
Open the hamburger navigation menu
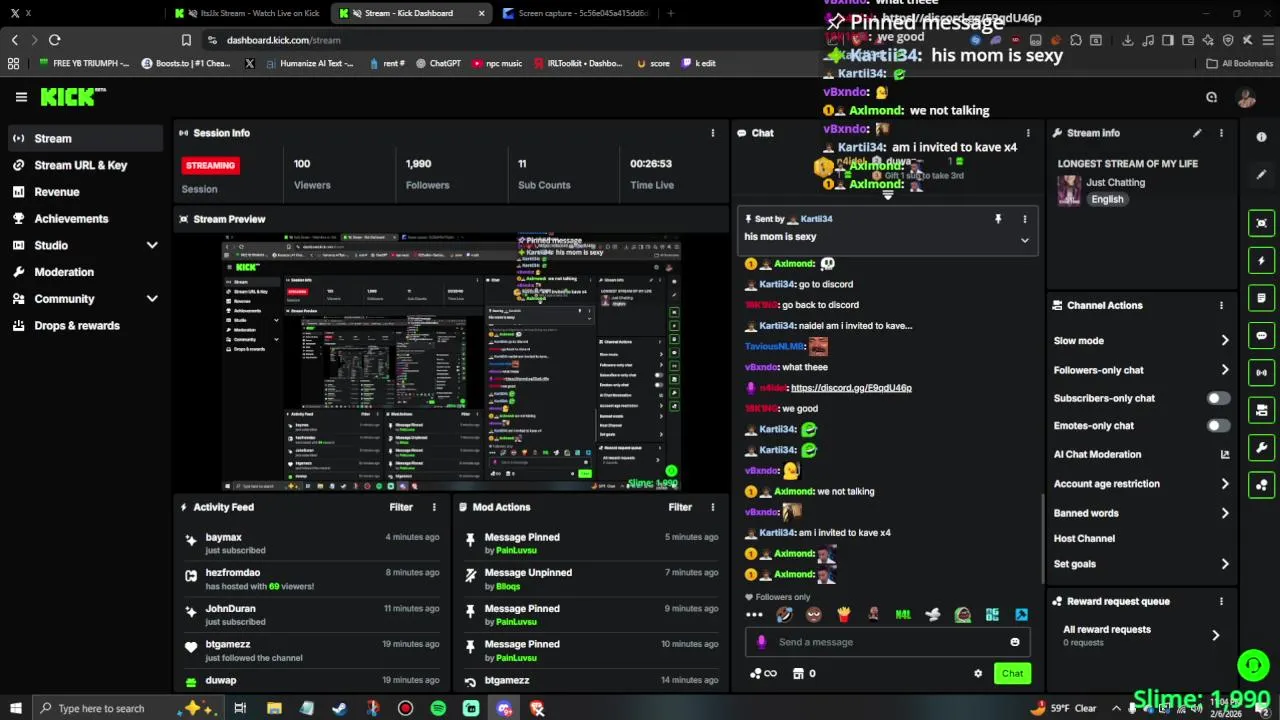point(21,97)
